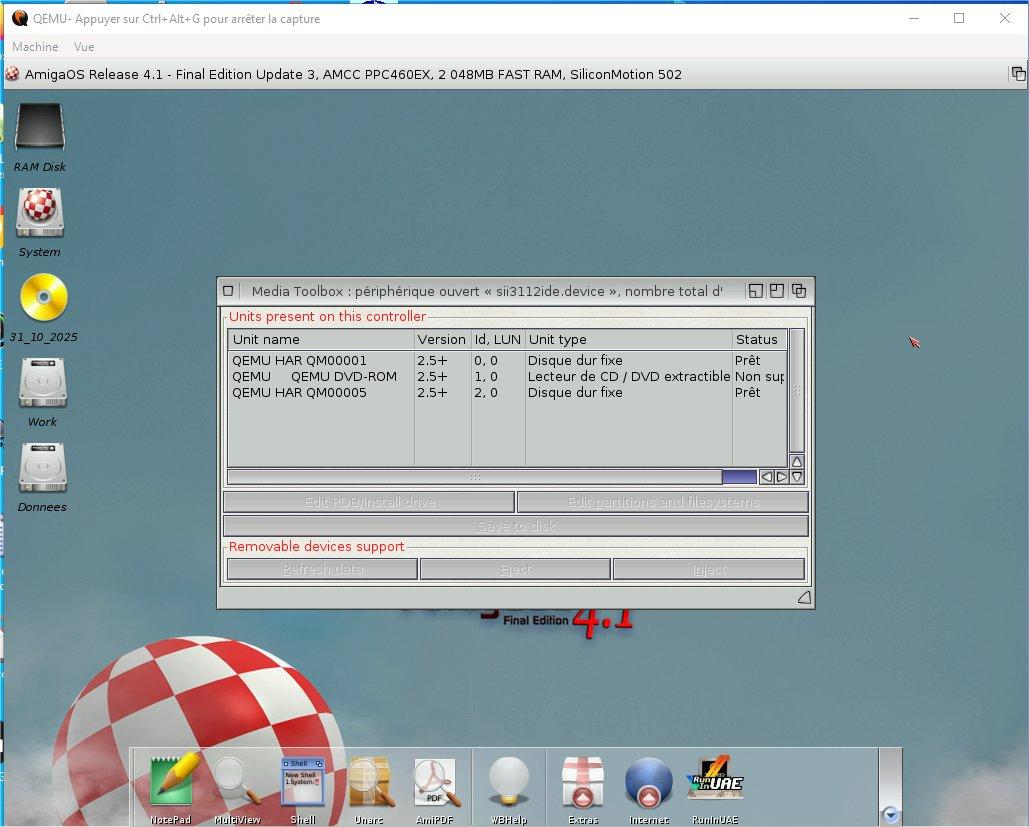
Task: Launch Unarc from the dock
Action: click(369, 782)
